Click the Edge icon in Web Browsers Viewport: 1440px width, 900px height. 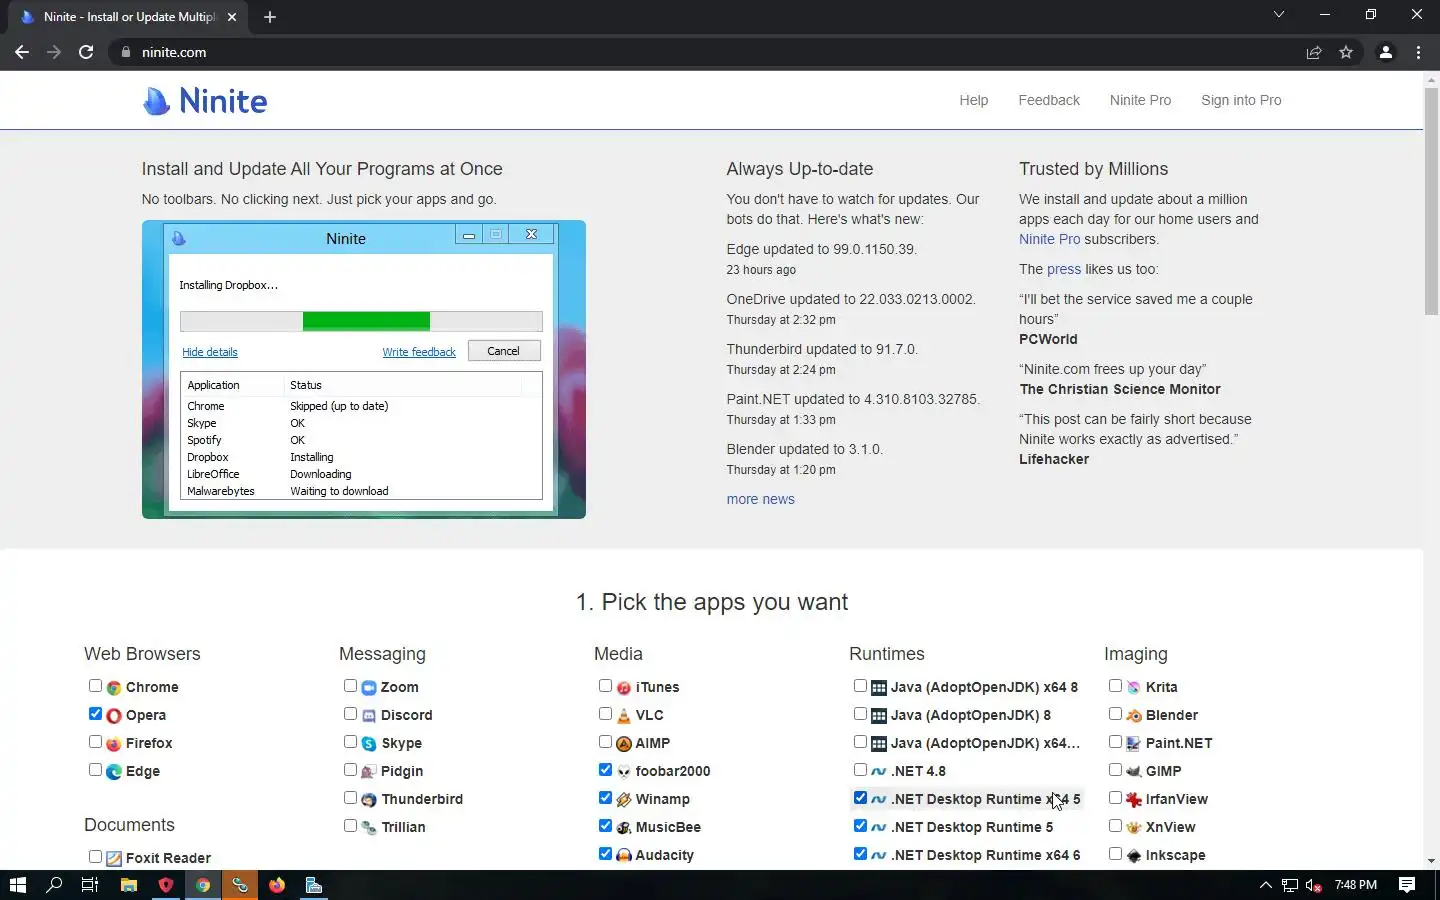coord(114,772)
